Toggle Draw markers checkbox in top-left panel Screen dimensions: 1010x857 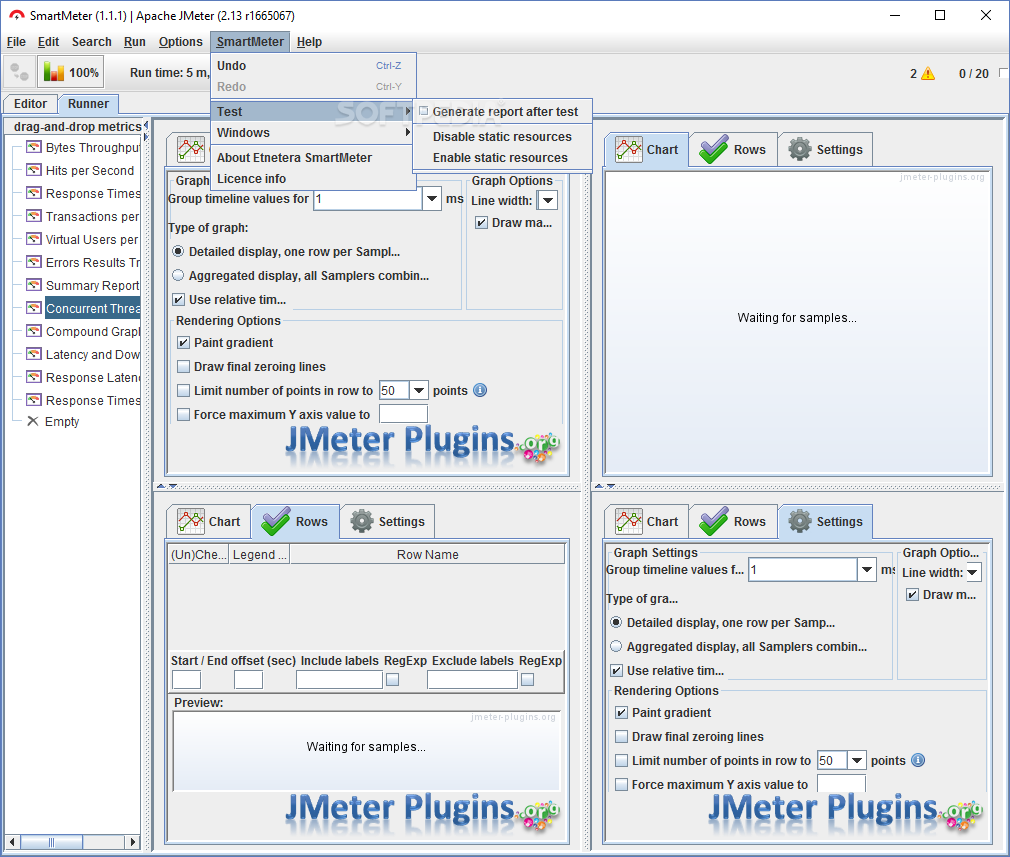tap(481, 223)
